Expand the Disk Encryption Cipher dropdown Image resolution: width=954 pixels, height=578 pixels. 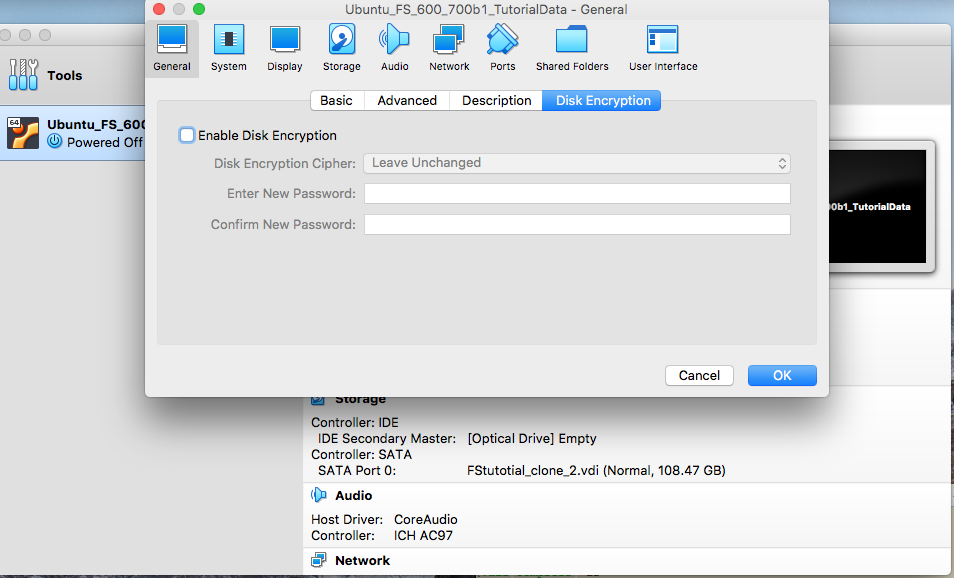point(577,163)
